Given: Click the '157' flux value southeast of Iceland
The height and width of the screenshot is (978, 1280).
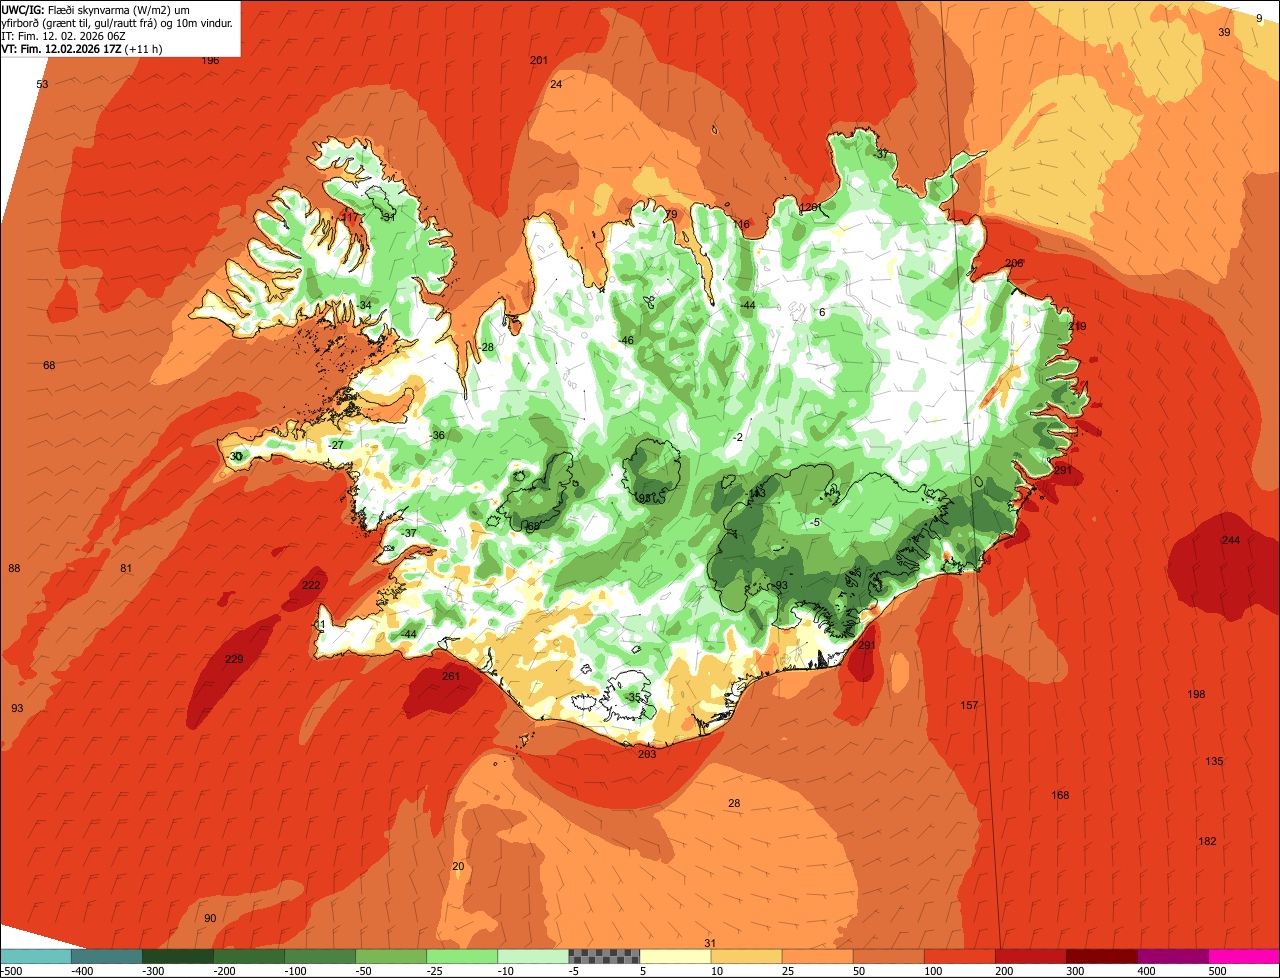Looking at the screenshot, I should [969, 706].
